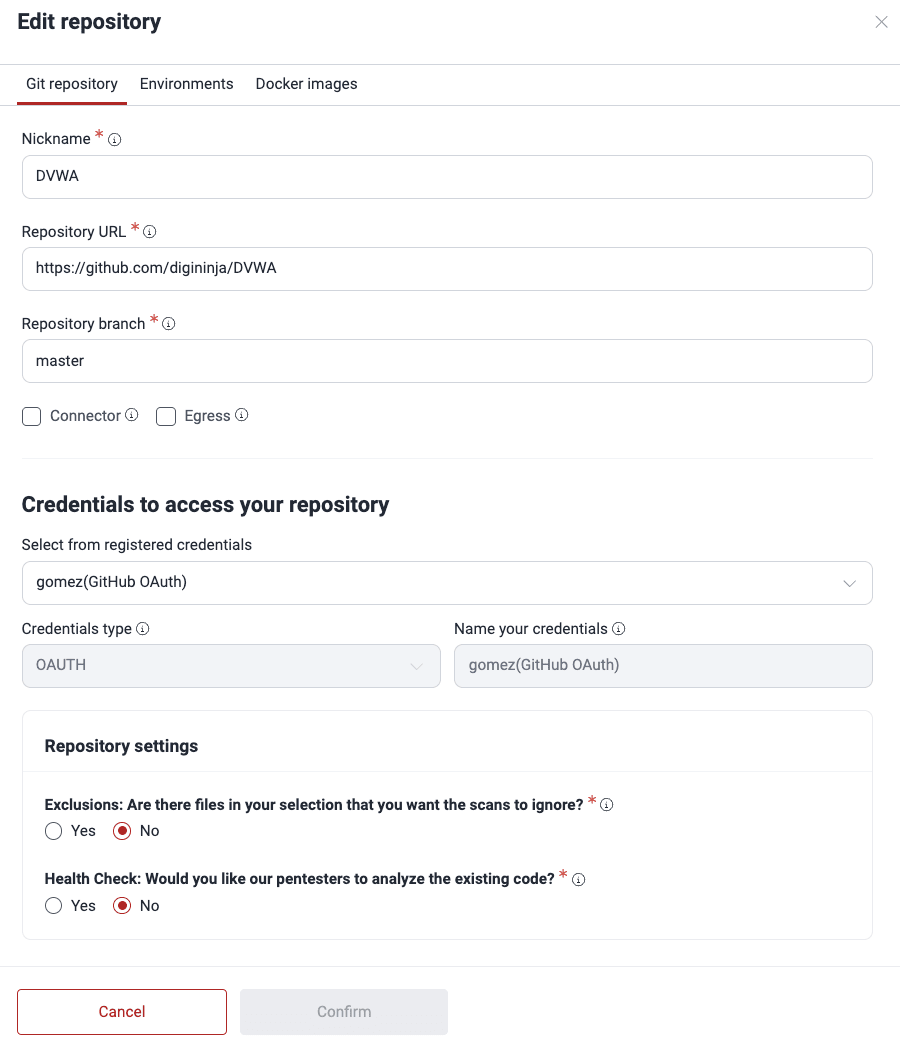Select Yes for Health Check question
Image resolution: width=900 pixels, height=1053 pixels.
click(53, 905)
